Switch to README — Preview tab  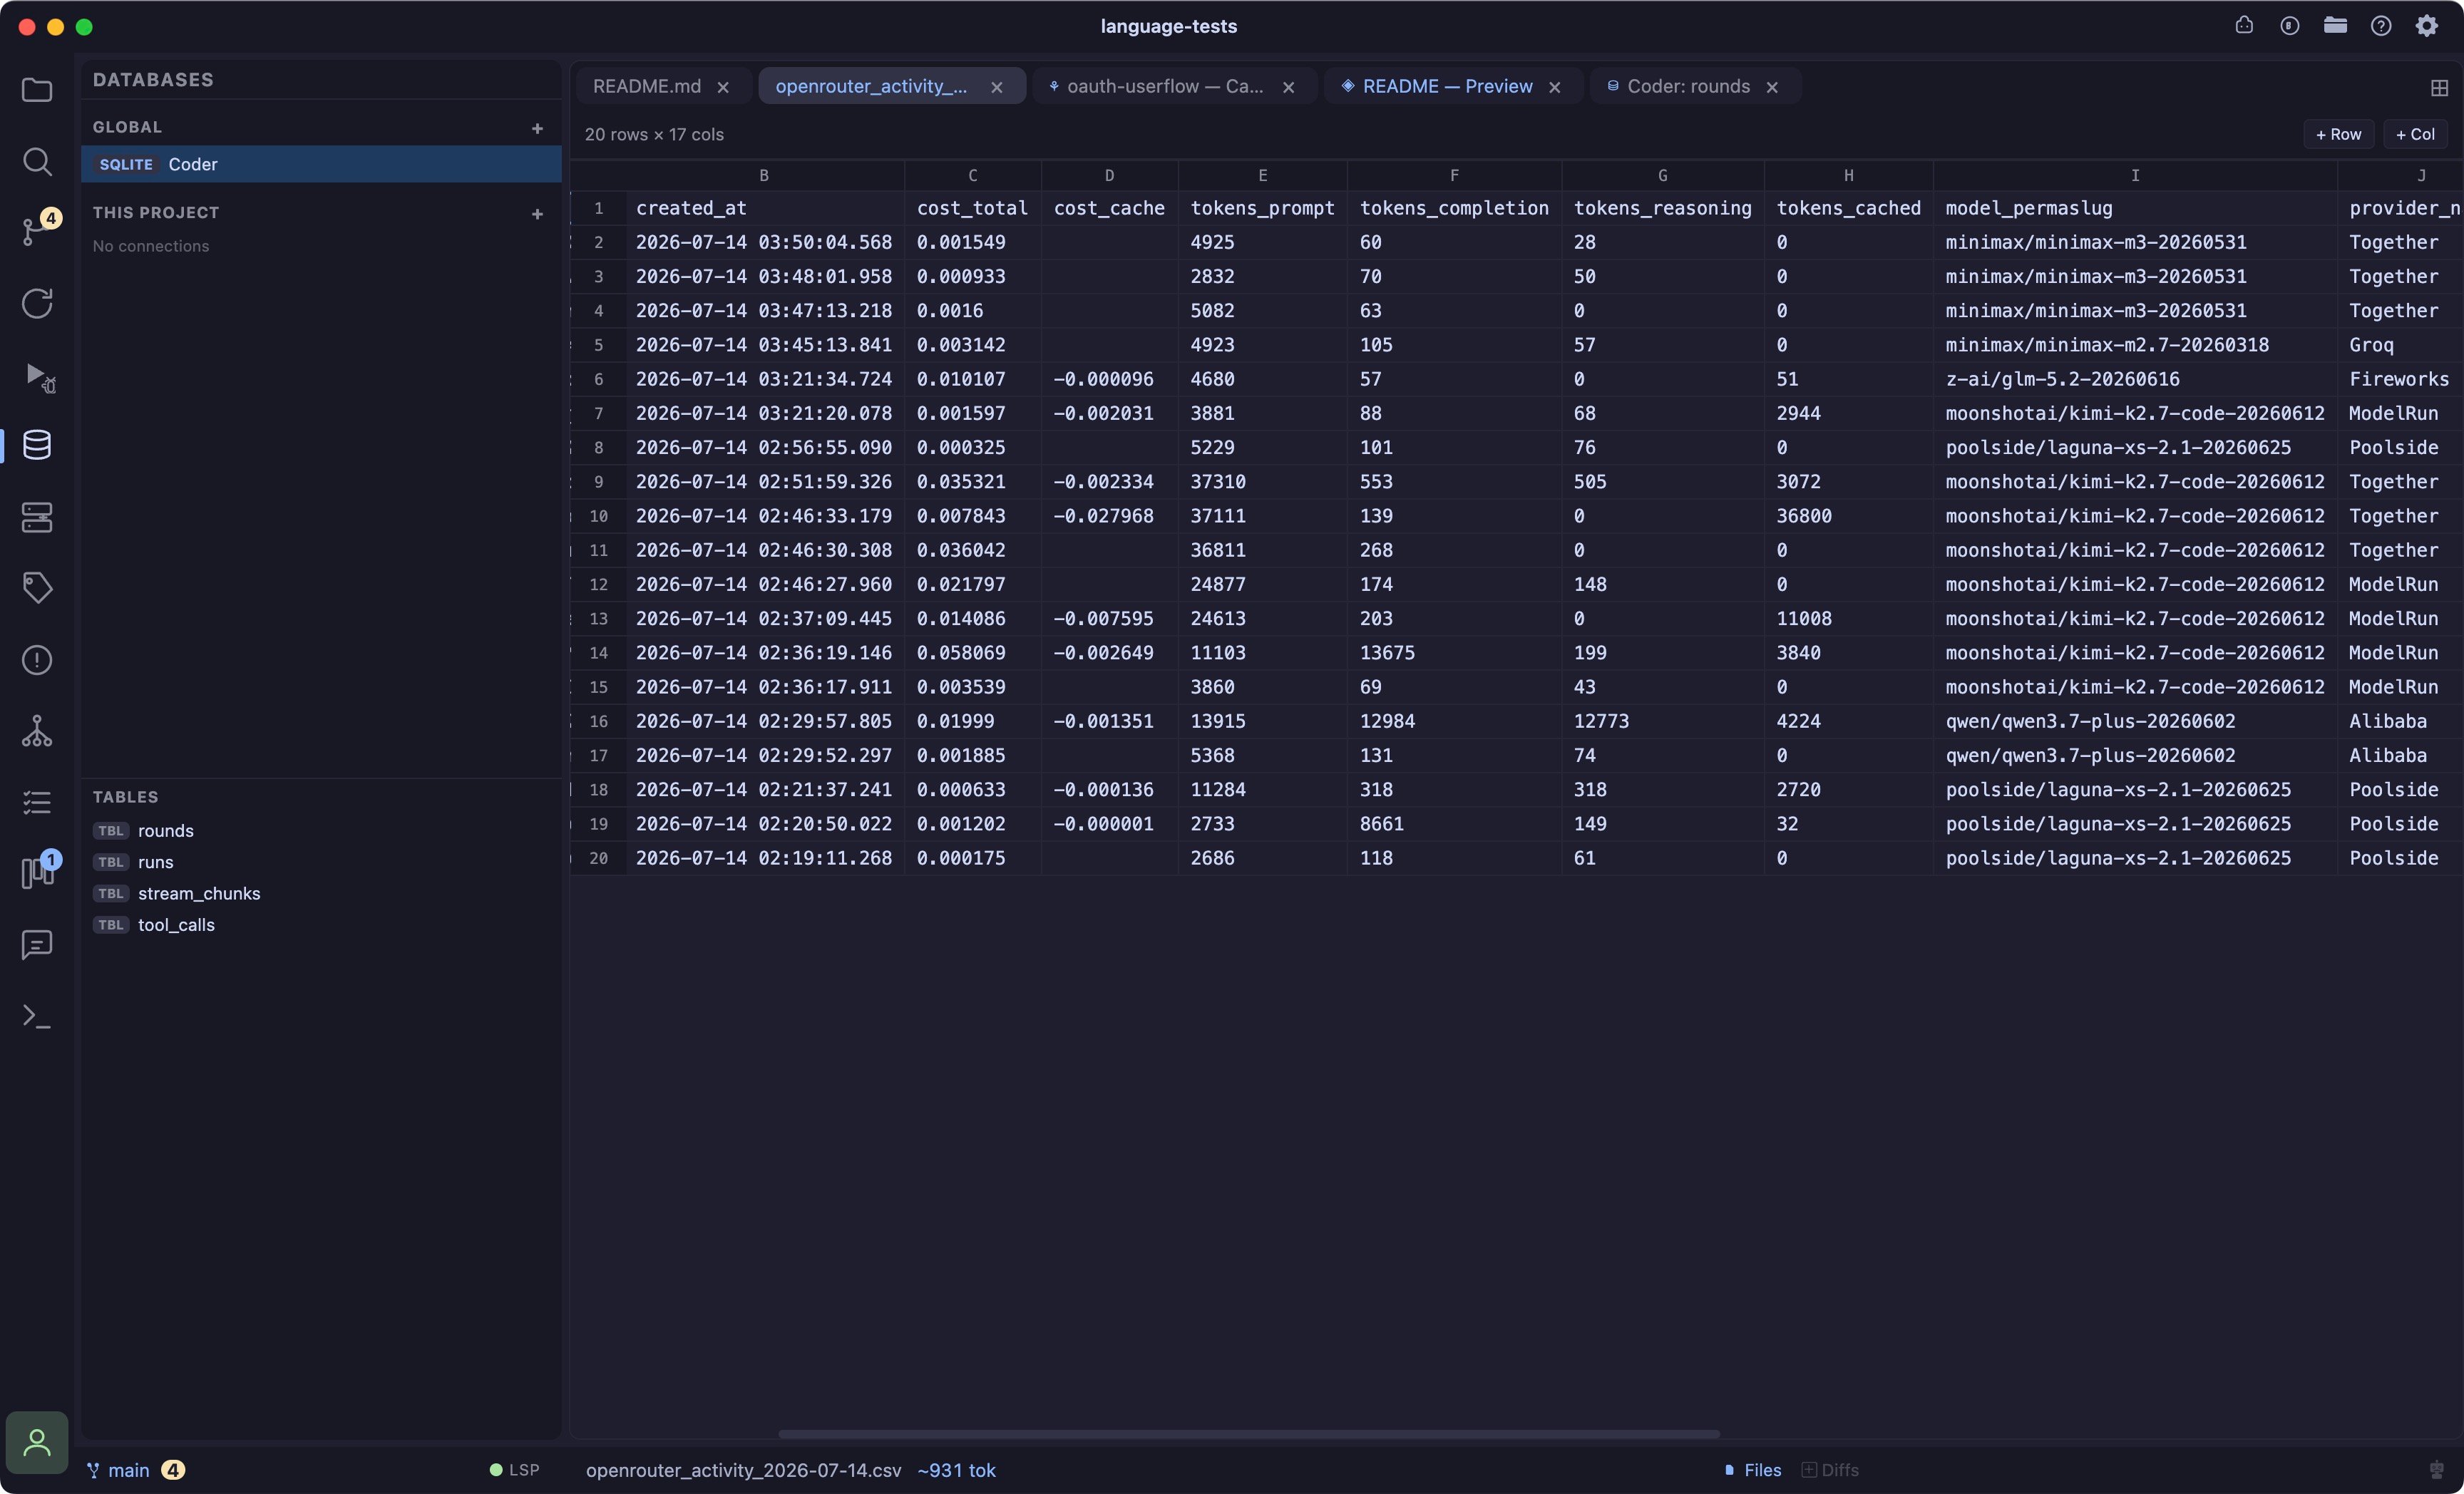(1447, 86)
